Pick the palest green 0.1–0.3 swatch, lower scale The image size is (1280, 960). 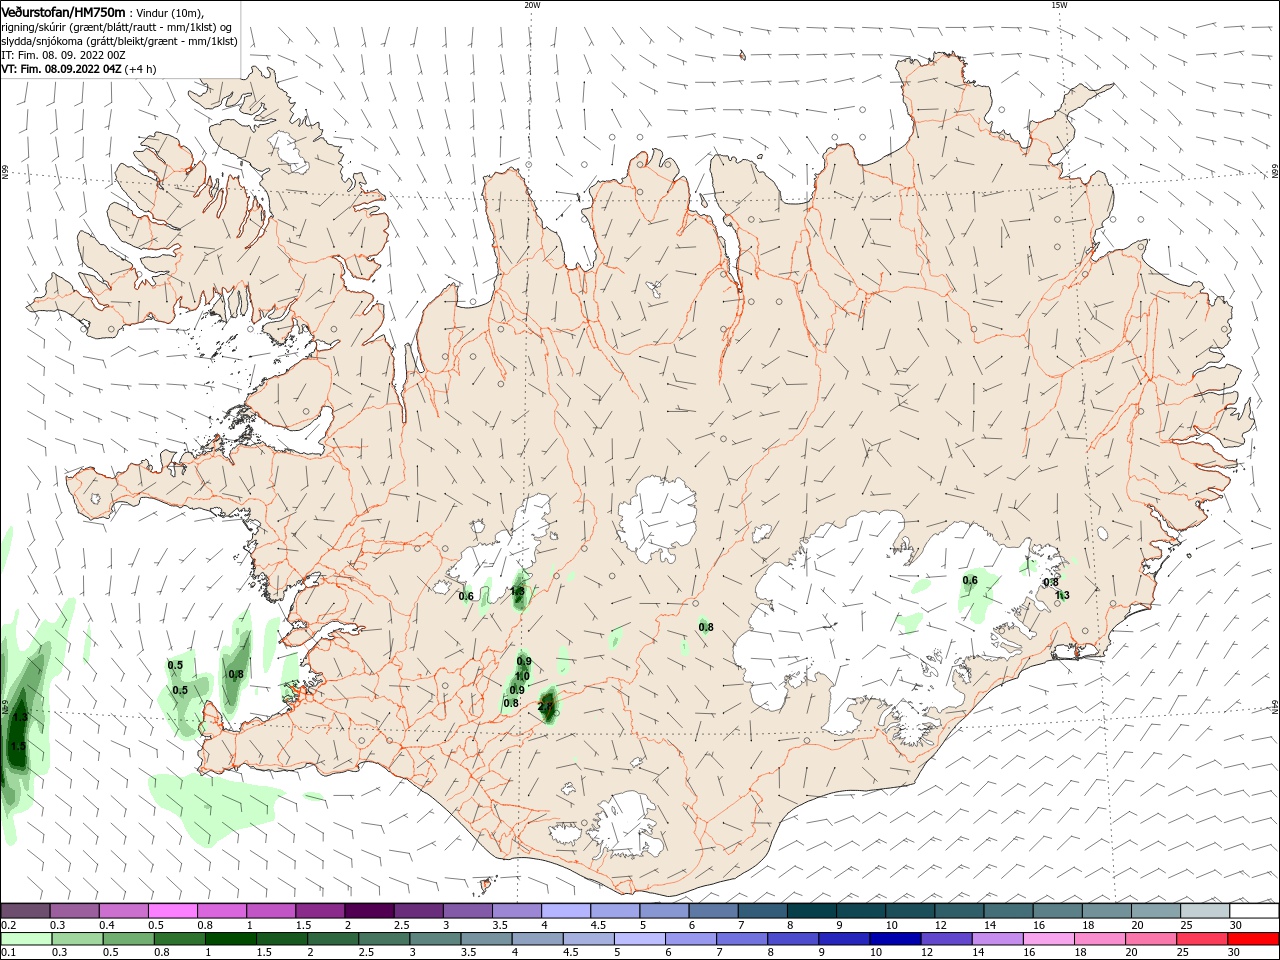pyautogui.click(x=26, y=939)
